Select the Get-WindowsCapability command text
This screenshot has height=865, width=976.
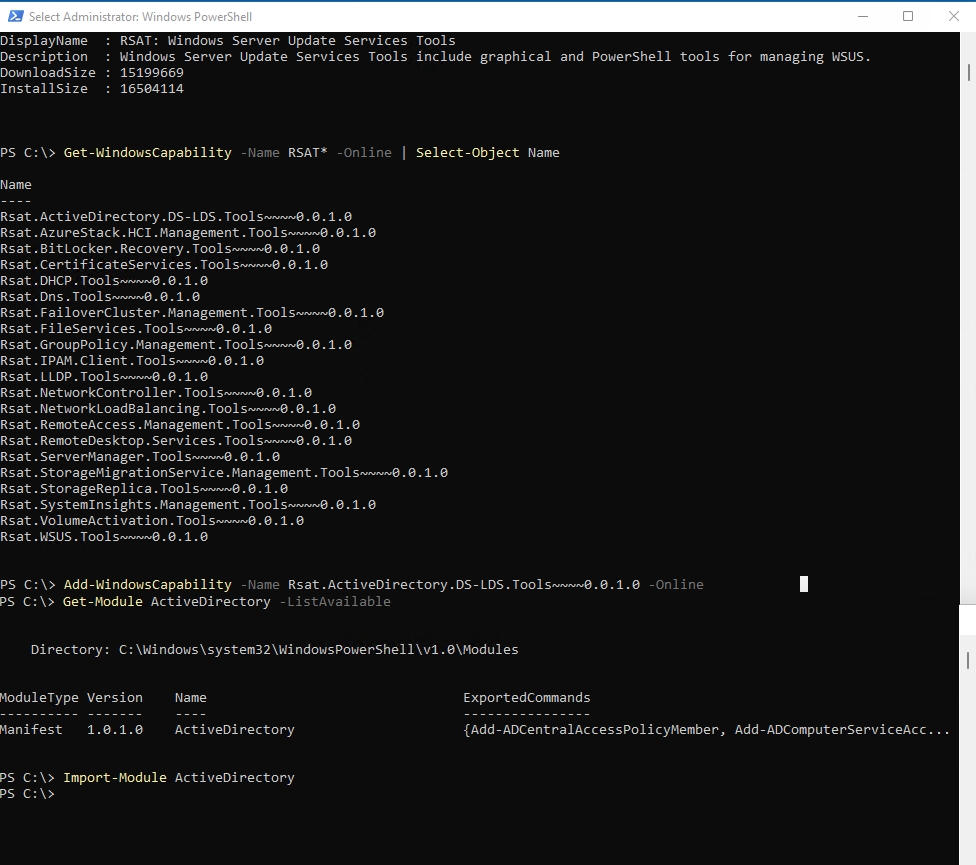pos(147,152)
